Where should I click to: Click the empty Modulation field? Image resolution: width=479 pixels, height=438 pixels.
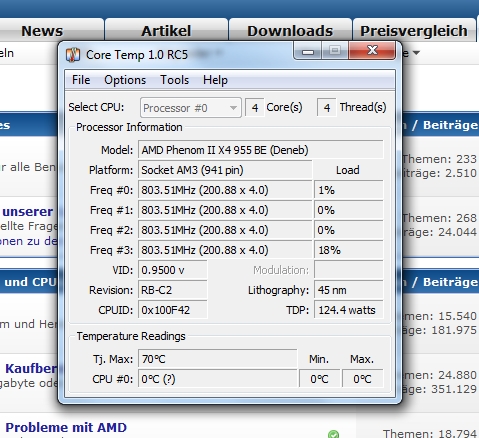pos(349,270)
